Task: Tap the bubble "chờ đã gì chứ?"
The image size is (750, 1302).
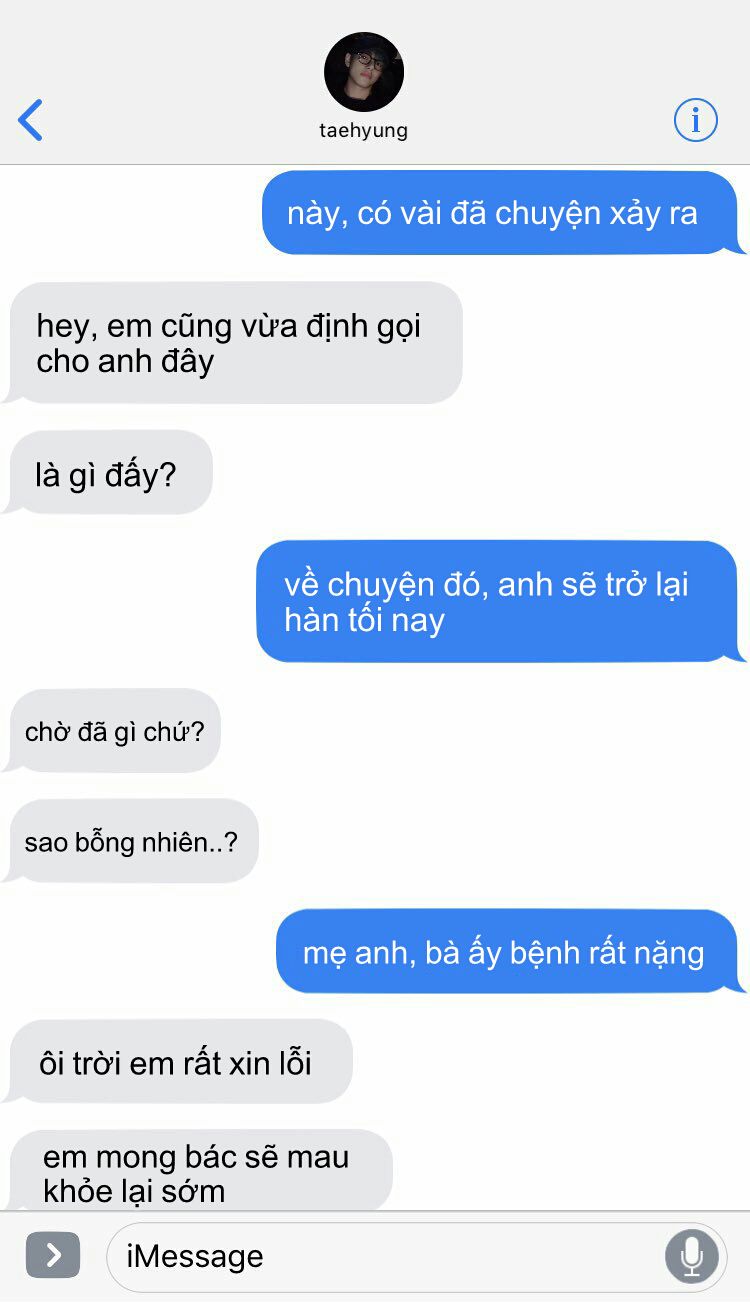Action: point(112,731)
